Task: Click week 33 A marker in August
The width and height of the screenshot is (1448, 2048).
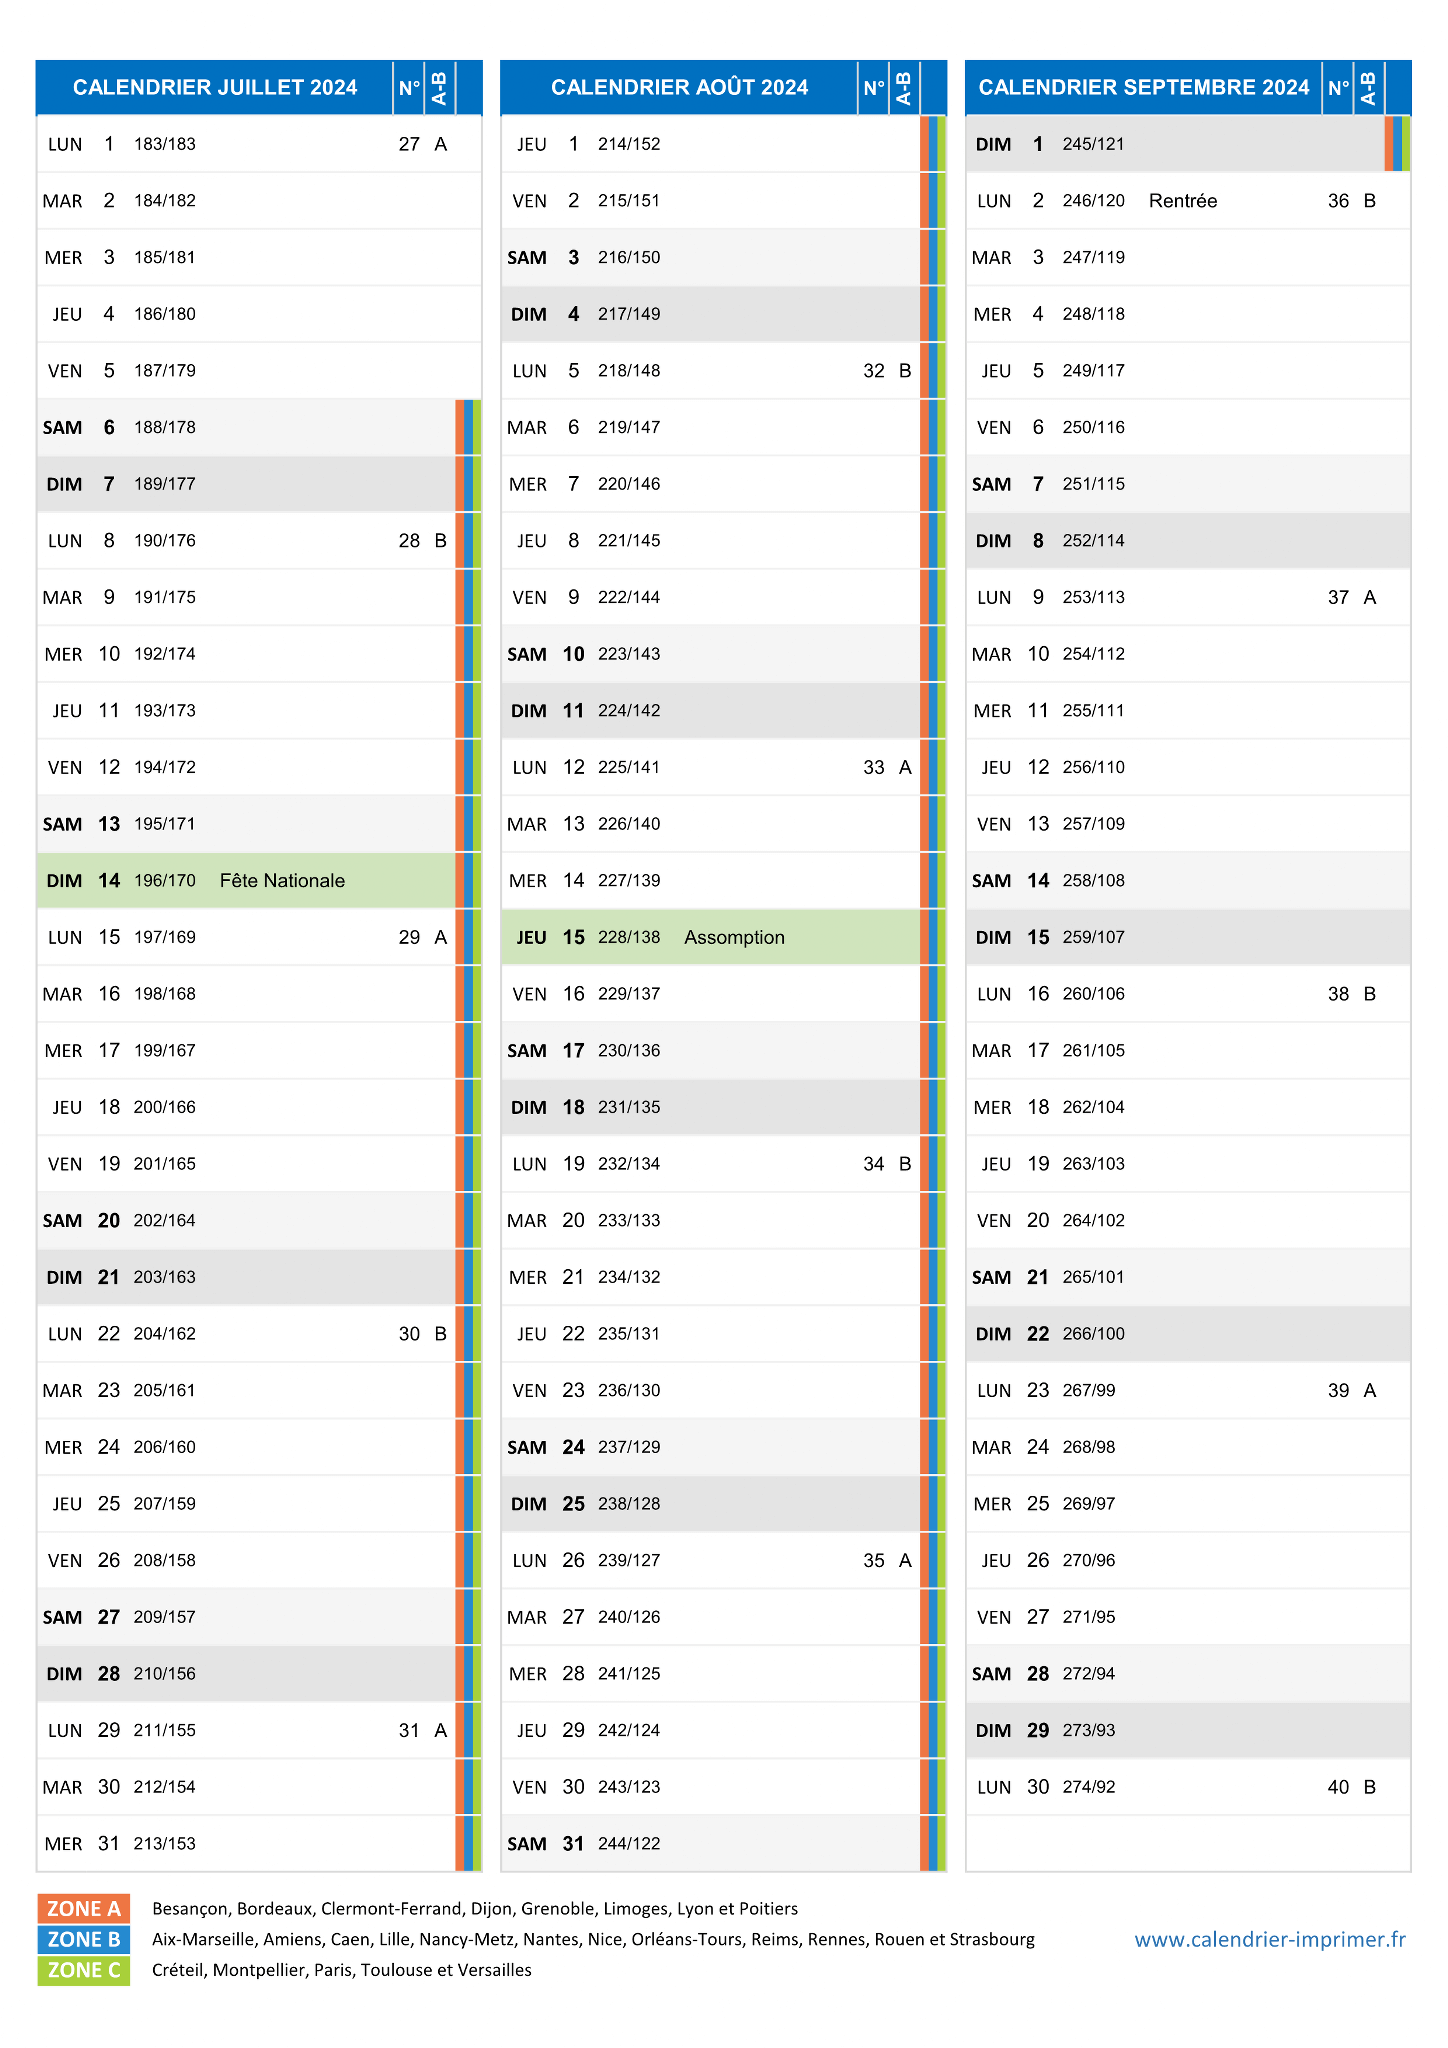Action: (887, 767)
